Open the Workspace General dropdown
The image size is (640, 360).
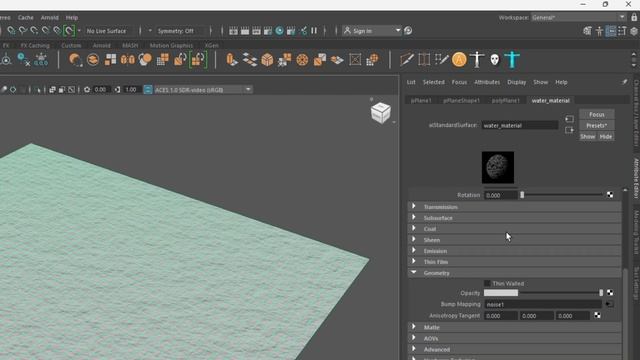click(579, 18)
